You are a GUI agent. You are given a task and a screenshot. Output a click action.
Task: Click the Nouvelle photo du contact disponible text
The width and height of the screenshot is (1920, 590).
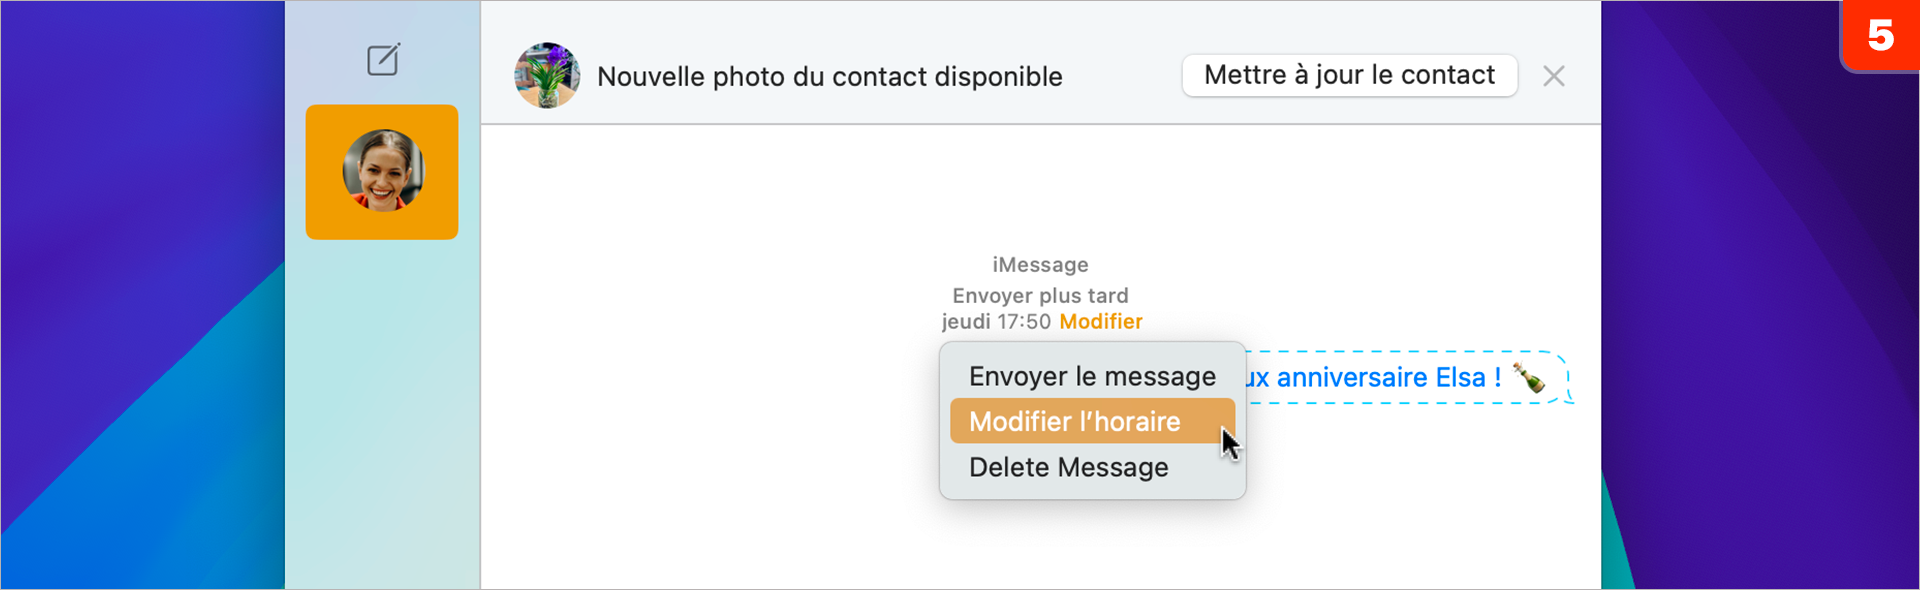coord(829,76)
